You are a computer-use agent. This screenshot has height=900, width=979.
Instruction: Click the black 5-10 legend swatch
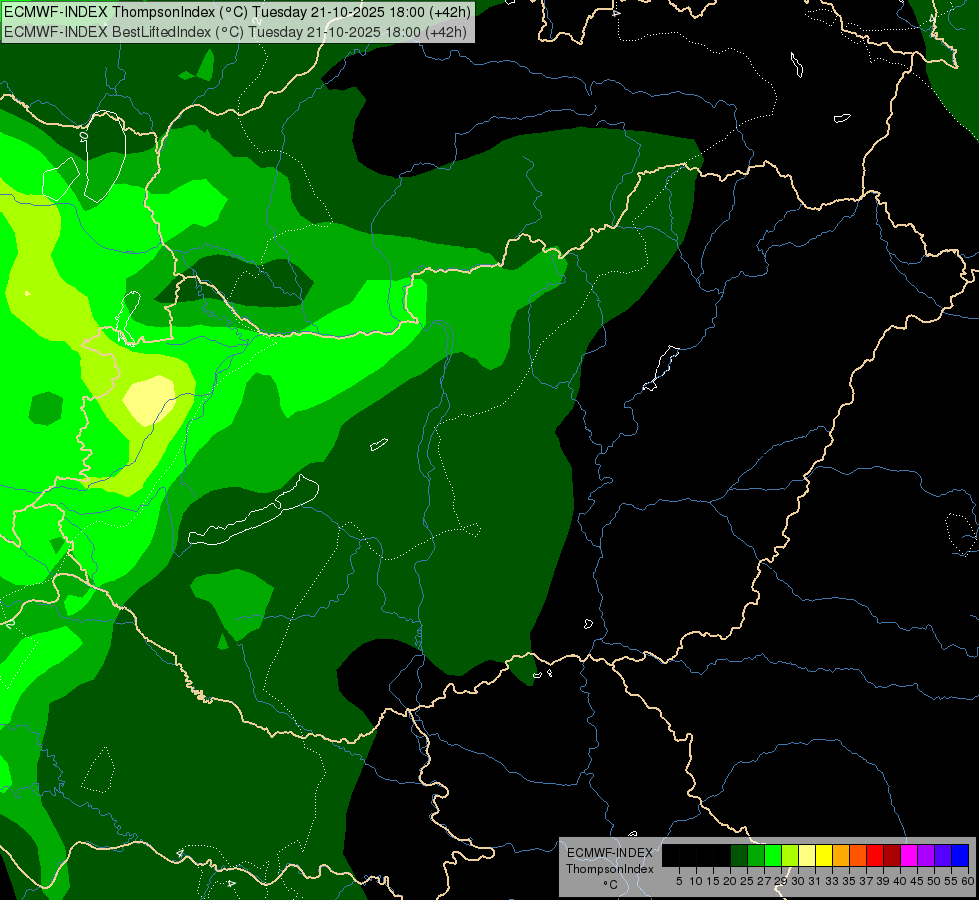click(687, 855)
